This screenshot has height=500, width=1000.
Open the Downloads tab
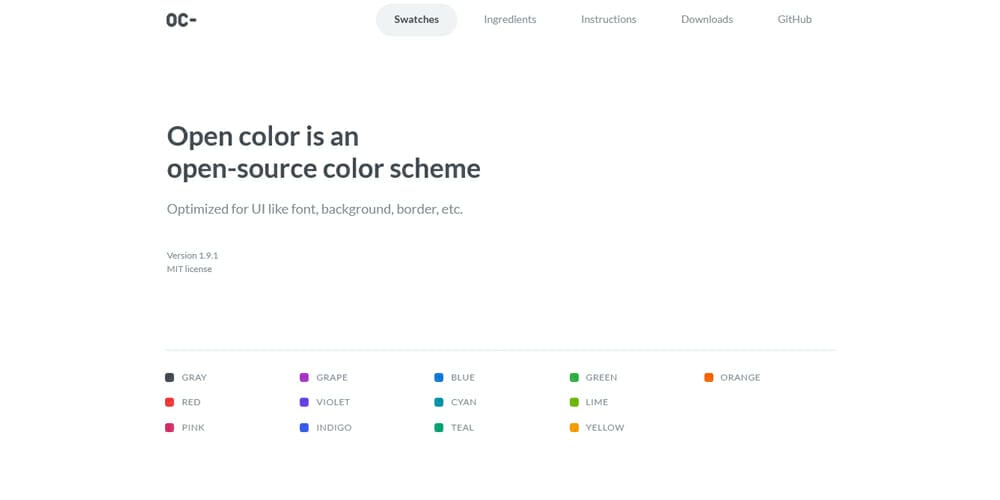707,20
